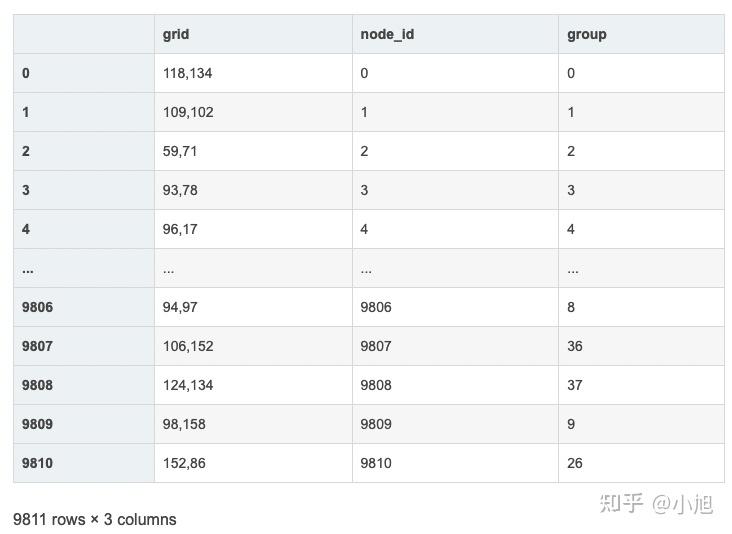Viewport: 732px width, 534px height.
Task: Select group value 37
Action: coord(575,385)
